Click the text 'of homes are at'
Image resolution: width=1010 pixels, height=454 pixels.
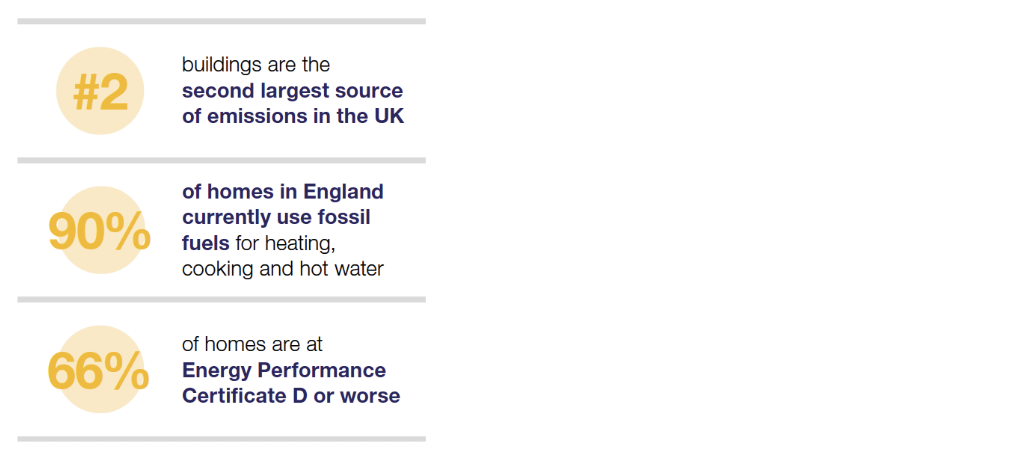pyautogui.click(x=252, y=345)
